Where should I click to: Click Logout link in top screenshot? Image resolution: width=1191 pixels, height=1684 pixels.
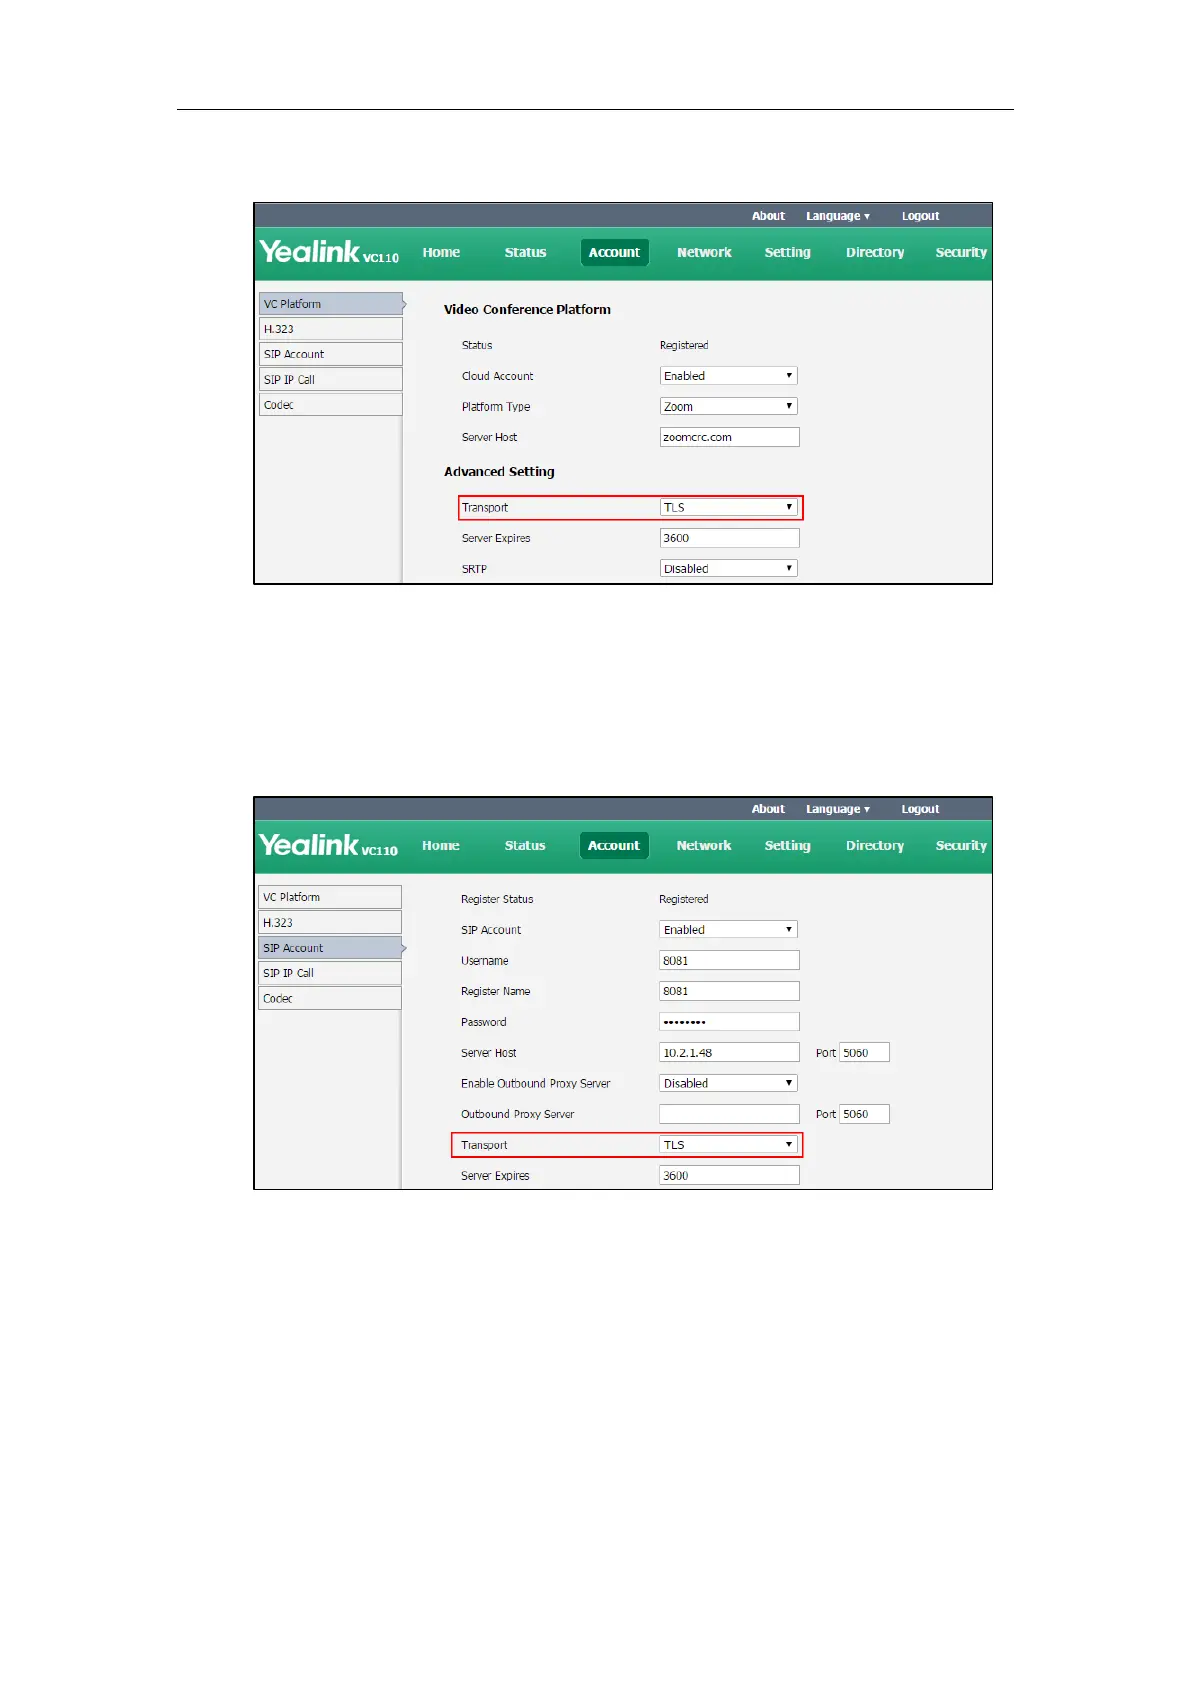pyautogui.click(x=920, y=216)
